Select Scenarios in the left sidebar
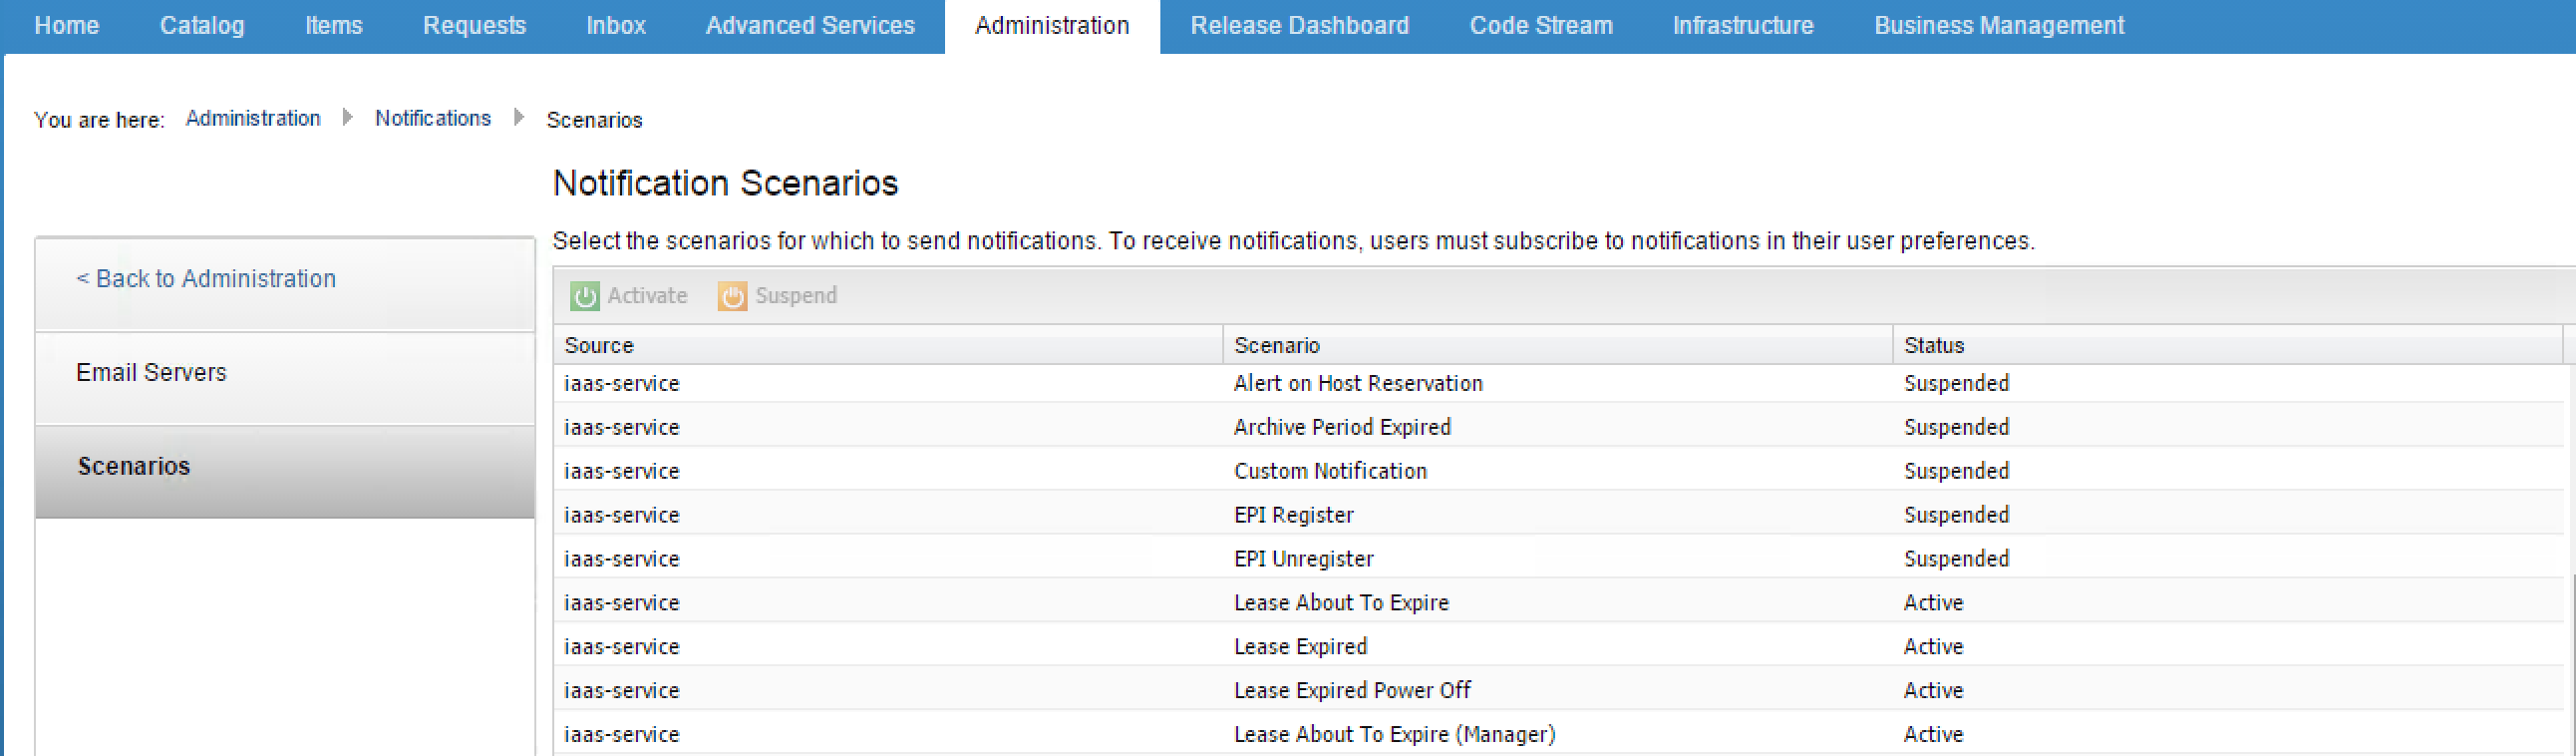Screen dimensions: 2576x756 click(x=134, y=467)
